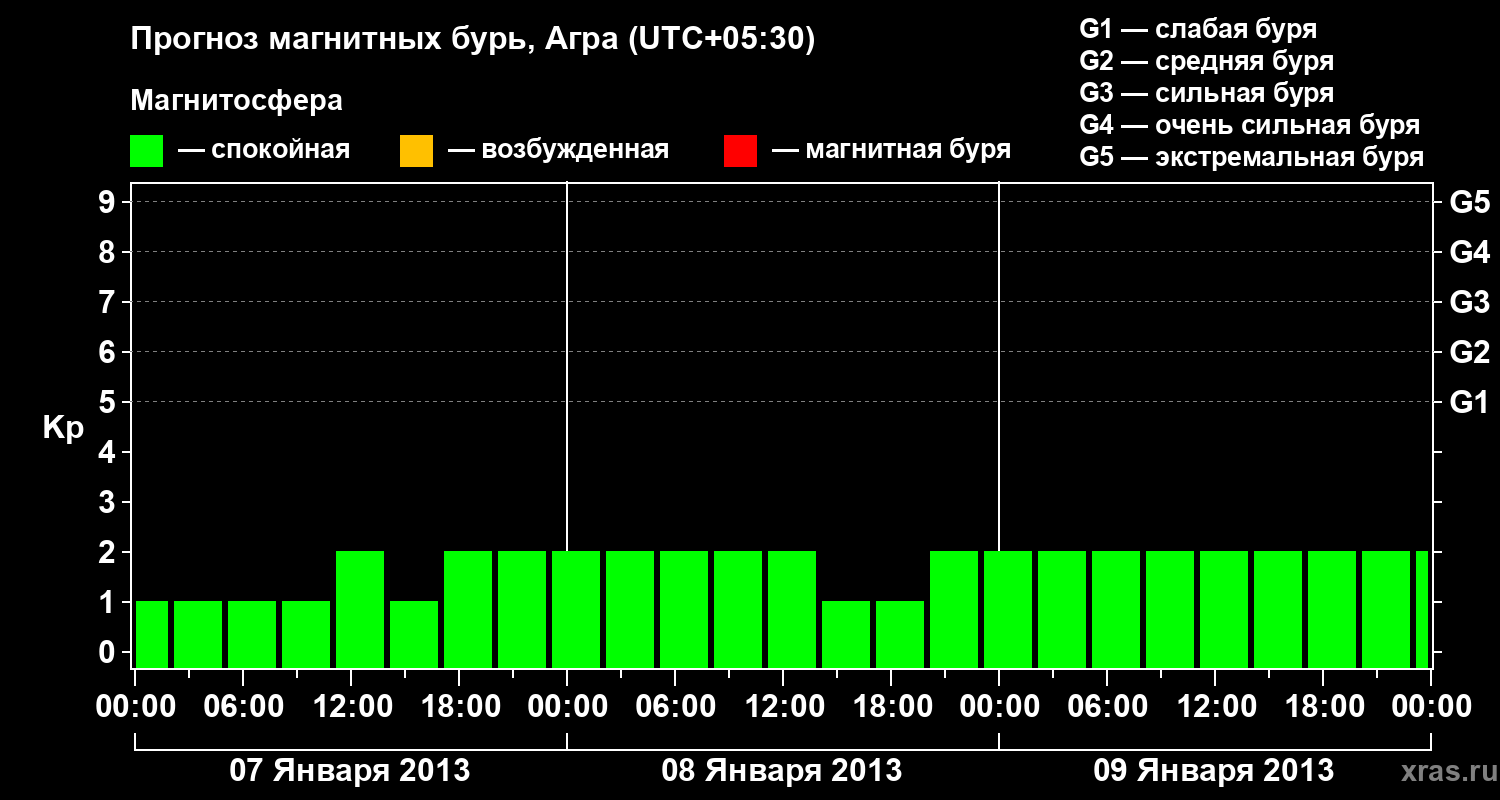Click the '06:00' time label for 07 Января

pos(243,707)
